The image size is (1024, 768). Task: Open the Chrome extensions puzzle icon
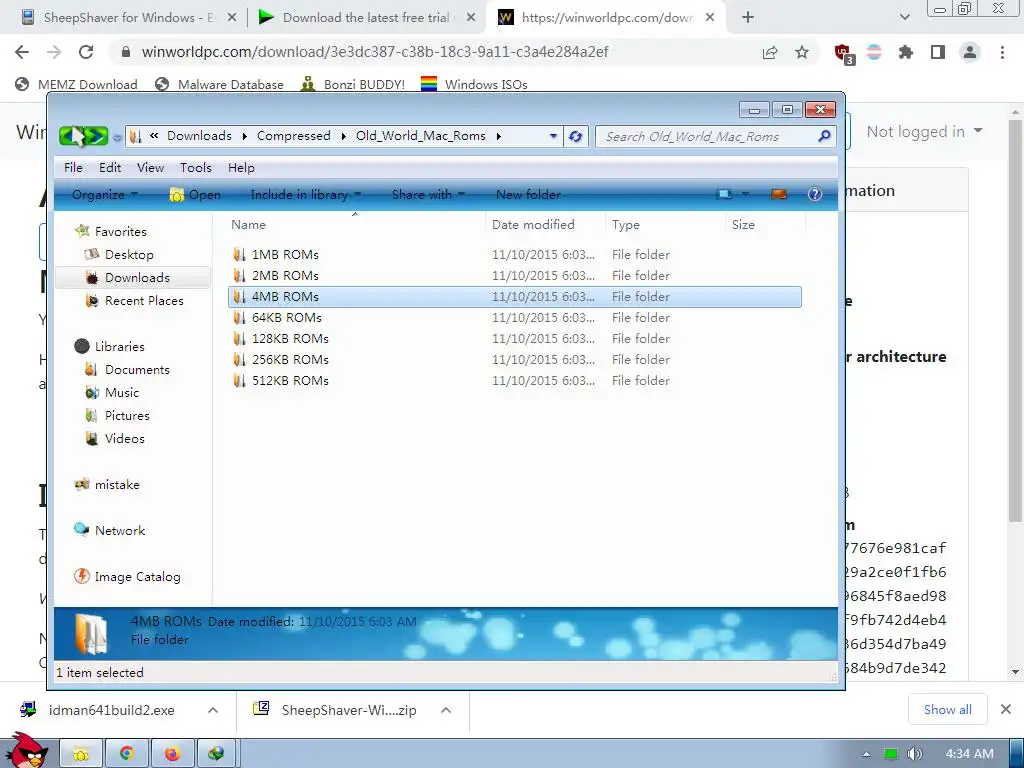pyautogui.click(x=905, y=52)
